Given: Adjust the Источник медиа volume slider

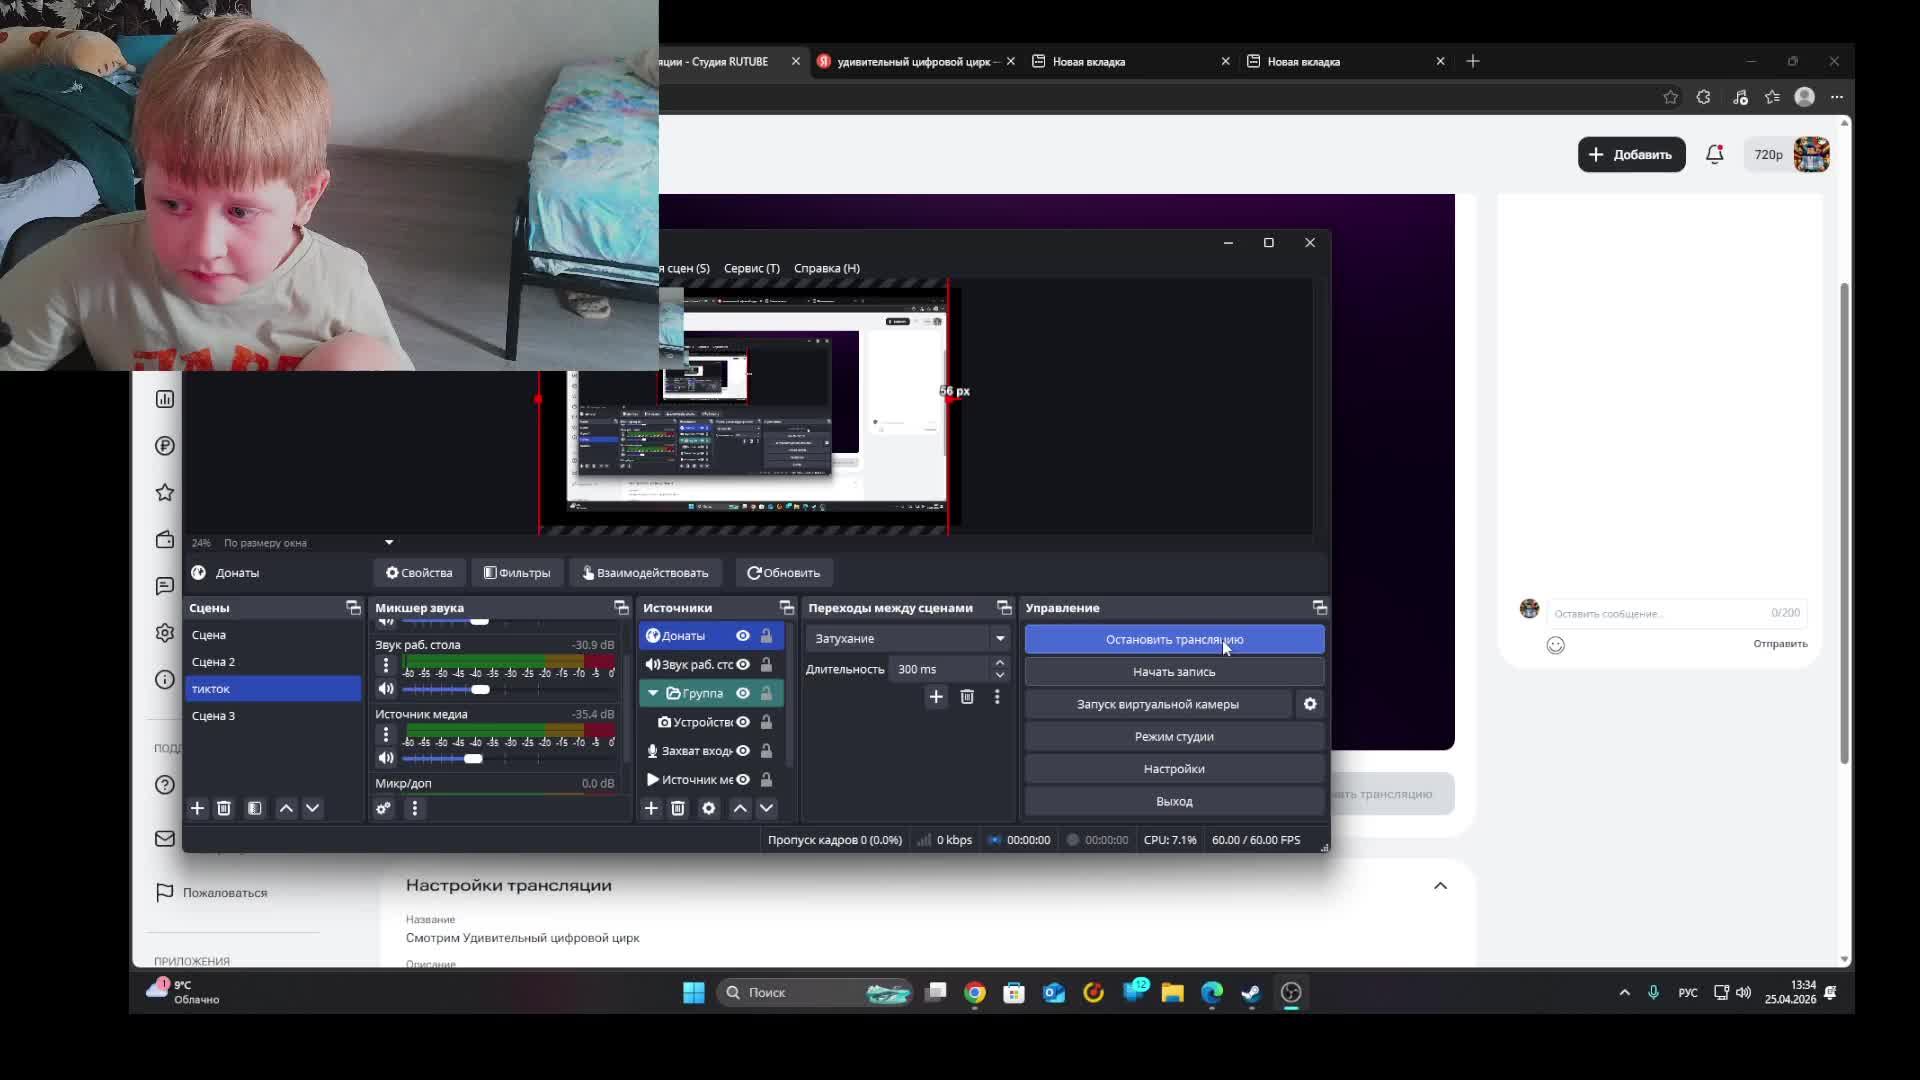Looking at the screenshot, I should 473,759.
